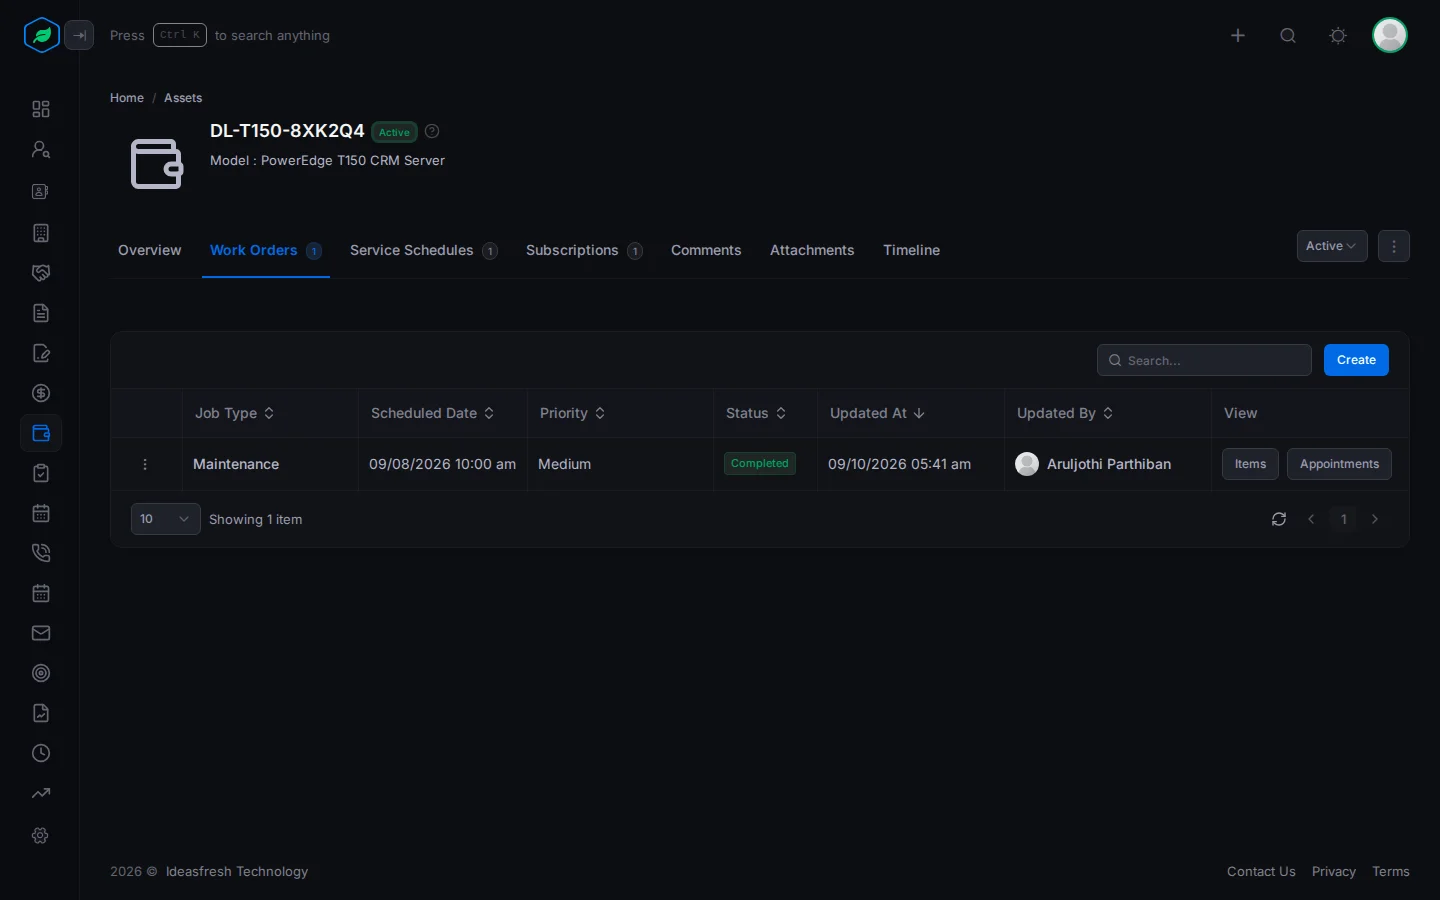Open the asset more-options menu beside Active dropdown
Screen dimensions: 1440x900
tap(1394, 246)
